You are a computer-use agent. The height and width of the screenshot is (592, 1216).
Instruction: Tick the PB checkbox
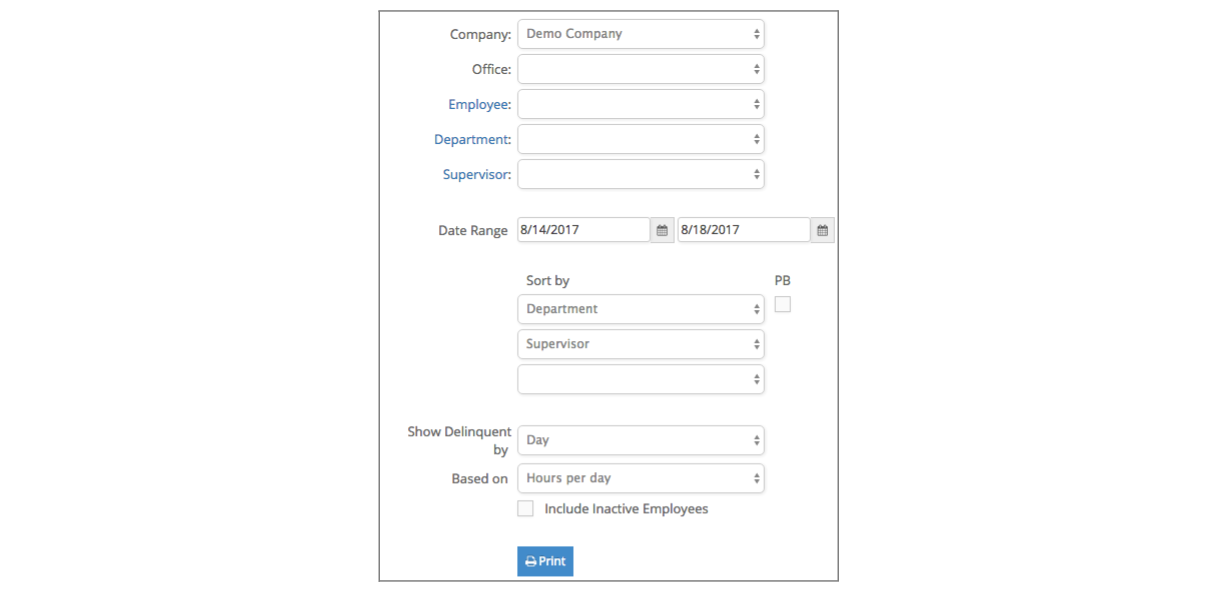coord(782,304)
